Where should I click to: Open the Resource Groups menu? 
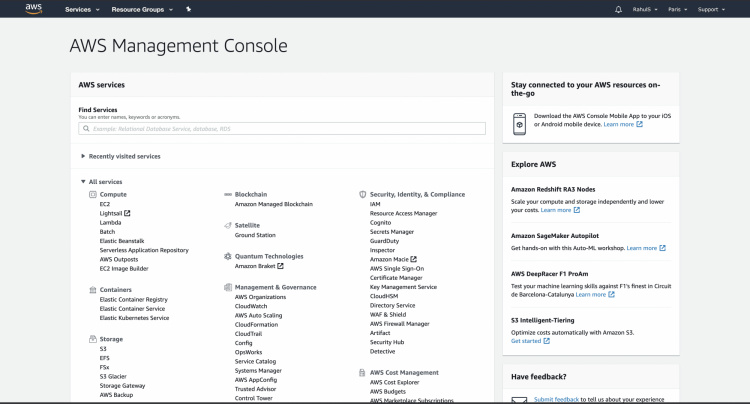point(141,9)
